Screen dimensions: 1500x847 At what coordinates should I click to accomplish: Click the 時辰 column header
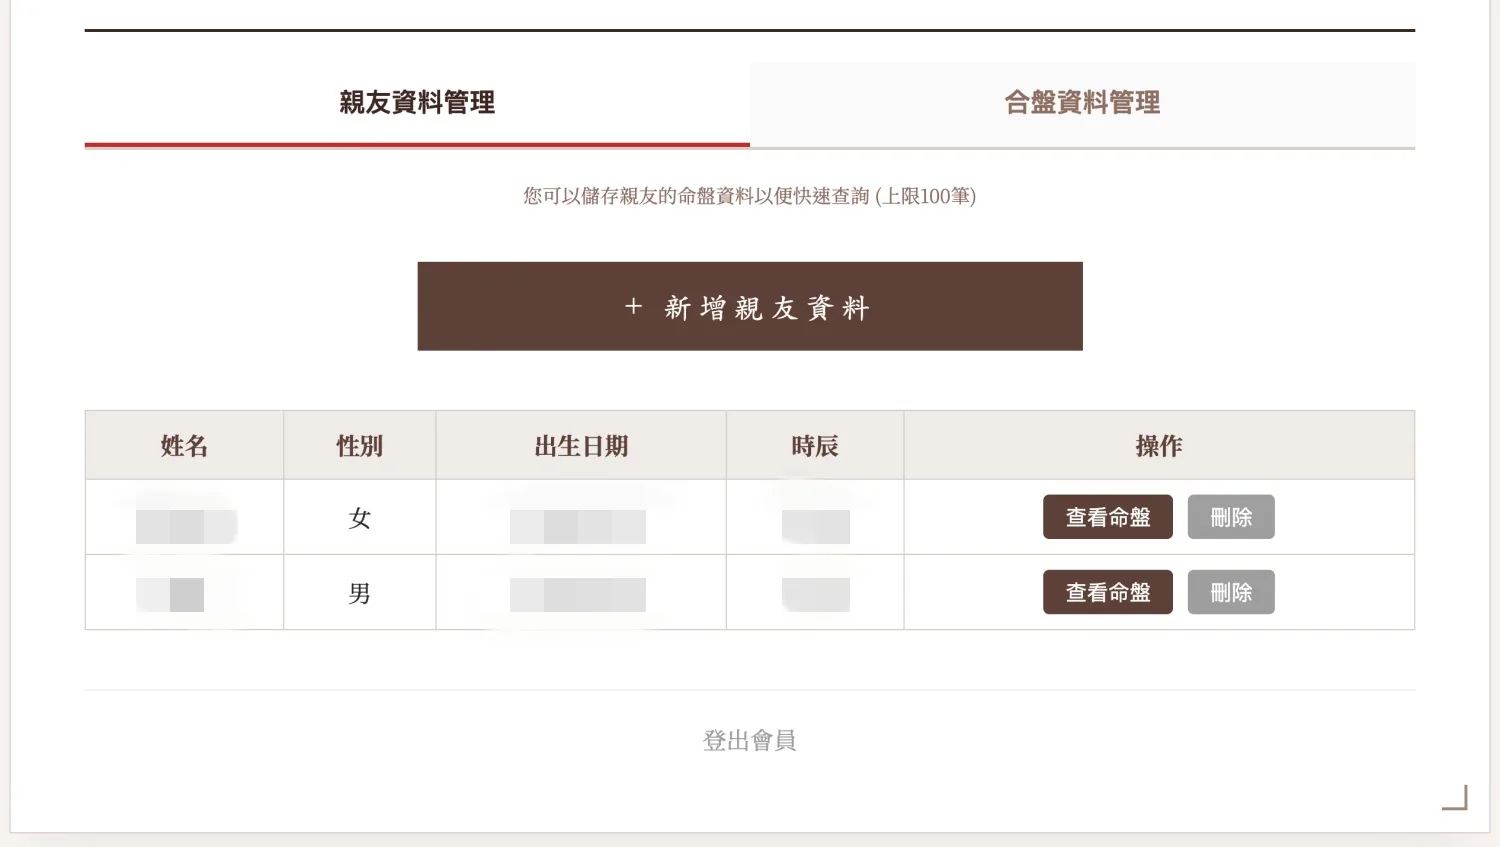click(x=815, y=446)
